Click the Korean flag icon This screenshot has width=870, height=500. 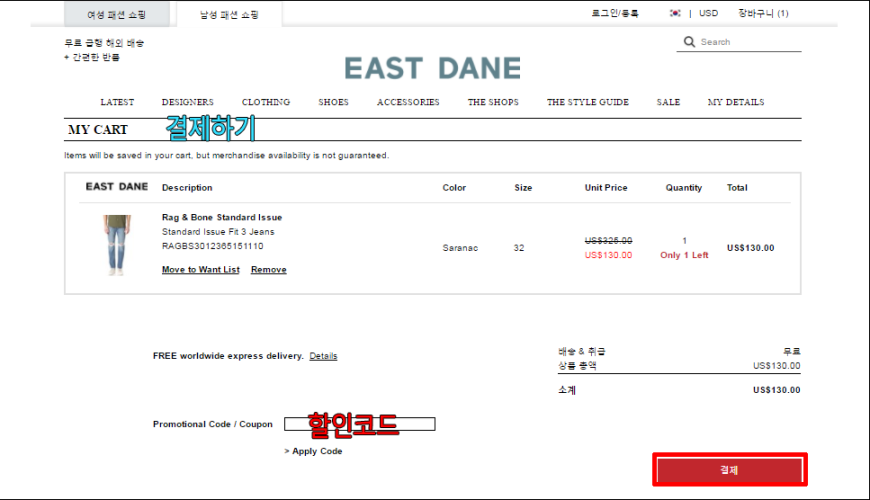(x=675, y=13)
